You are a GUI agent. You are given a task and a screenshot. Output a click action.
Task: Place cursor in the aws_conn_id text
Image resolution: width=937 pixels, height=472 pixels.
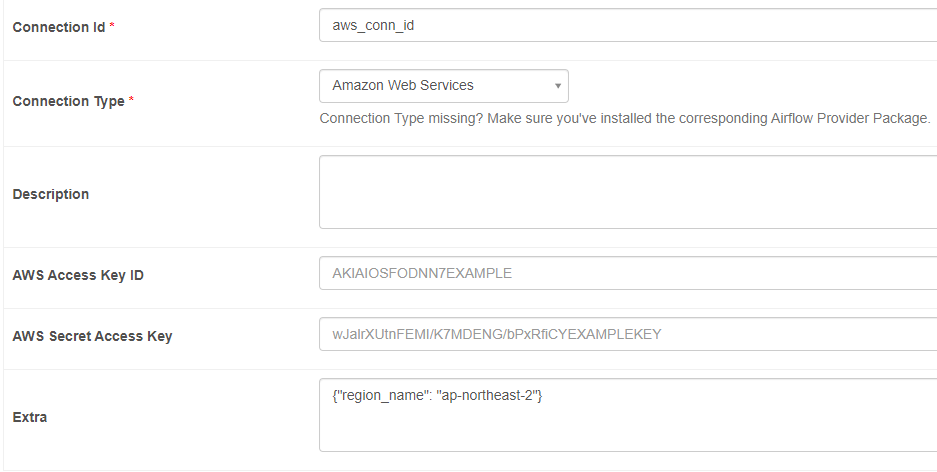point(373,26)
